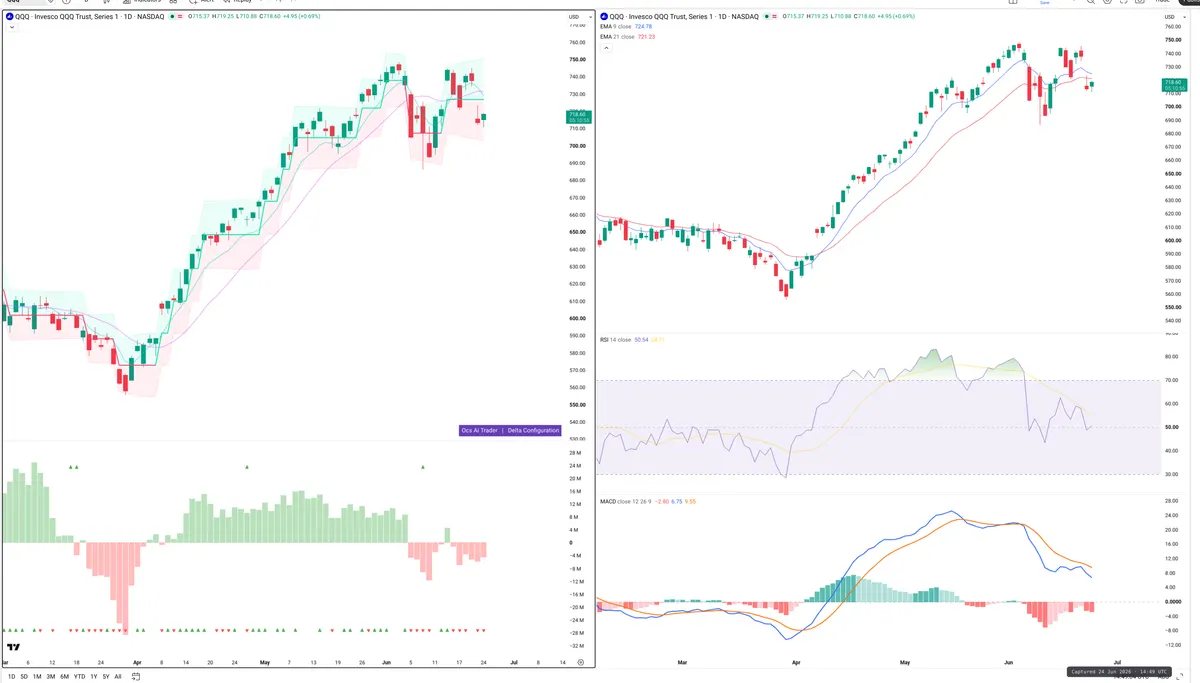This screenshot has width=1200, height=683.
Task: Click the high price H719.25 on right chart
Action: click(818, 16)
